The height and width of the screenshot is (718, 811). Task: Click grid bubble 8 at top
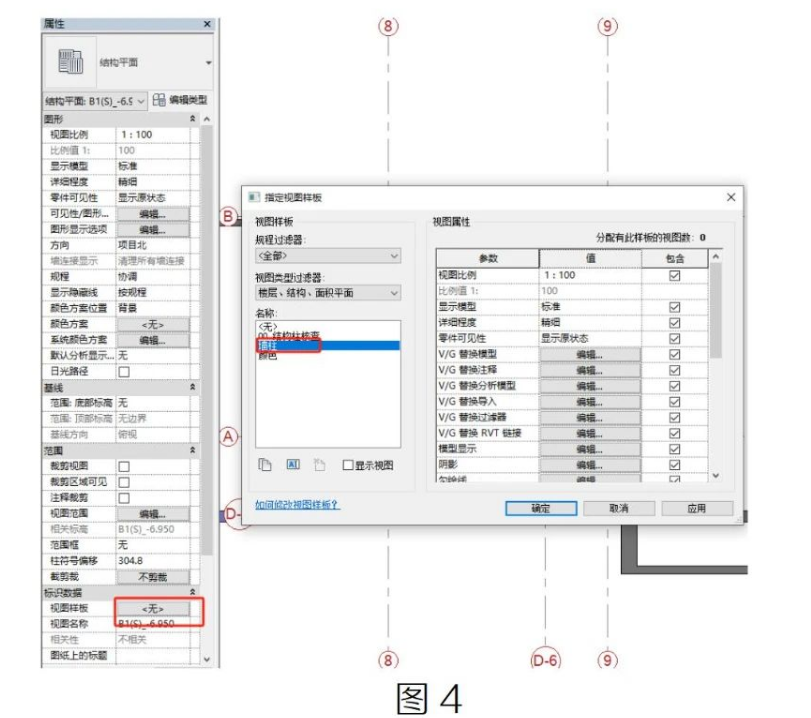click(388, 26)
